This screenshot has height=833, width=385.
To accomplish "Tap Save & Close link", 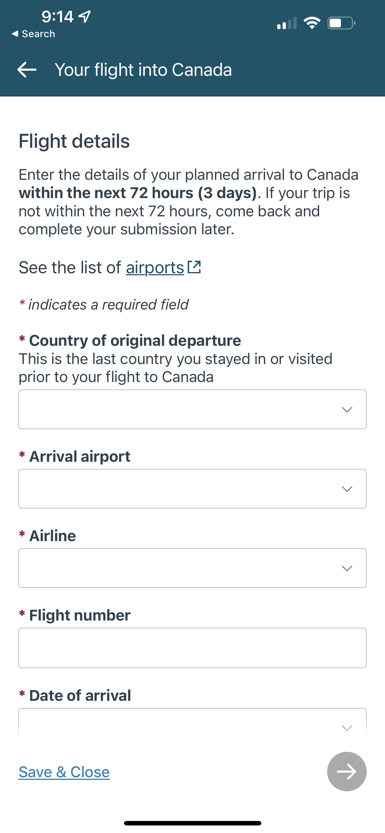I will (x=64, y=772).
